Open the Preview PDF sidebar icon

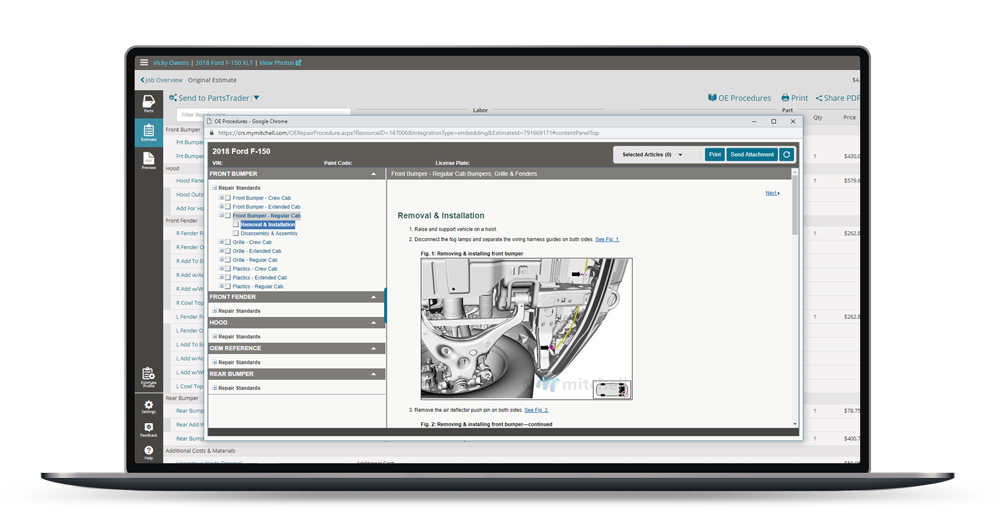148,160
